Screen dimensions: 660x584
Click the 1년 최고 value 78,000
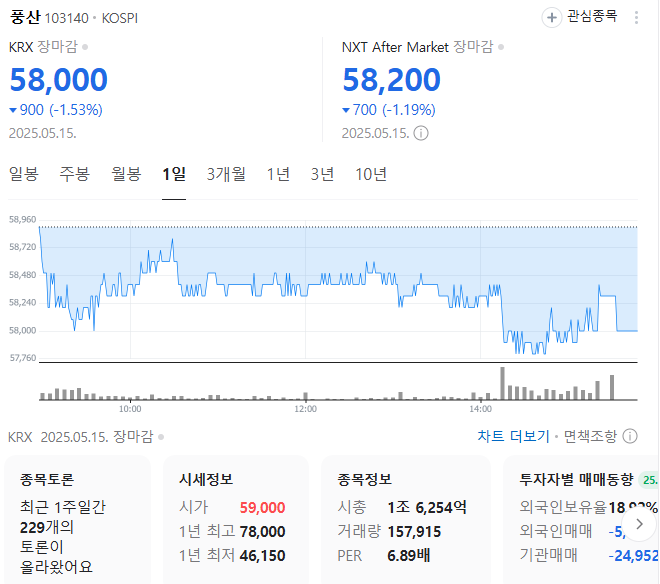pos(262,532)
